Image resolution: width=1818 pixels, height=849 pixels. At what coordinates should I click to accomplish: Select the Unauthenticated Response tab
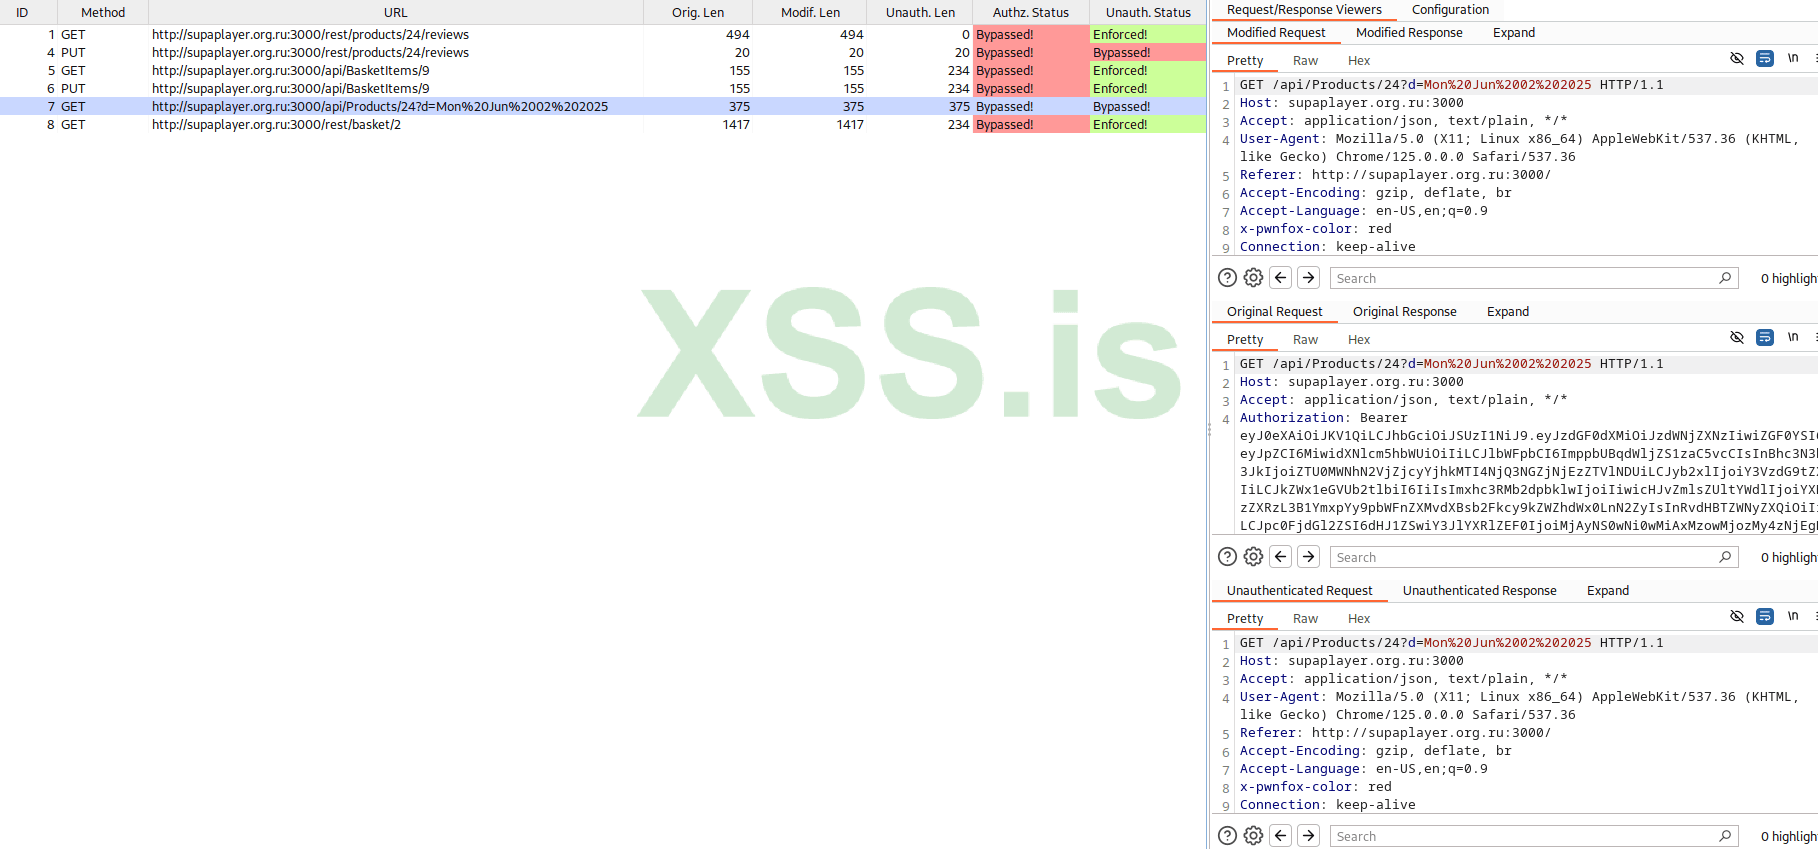[1479, 591]
